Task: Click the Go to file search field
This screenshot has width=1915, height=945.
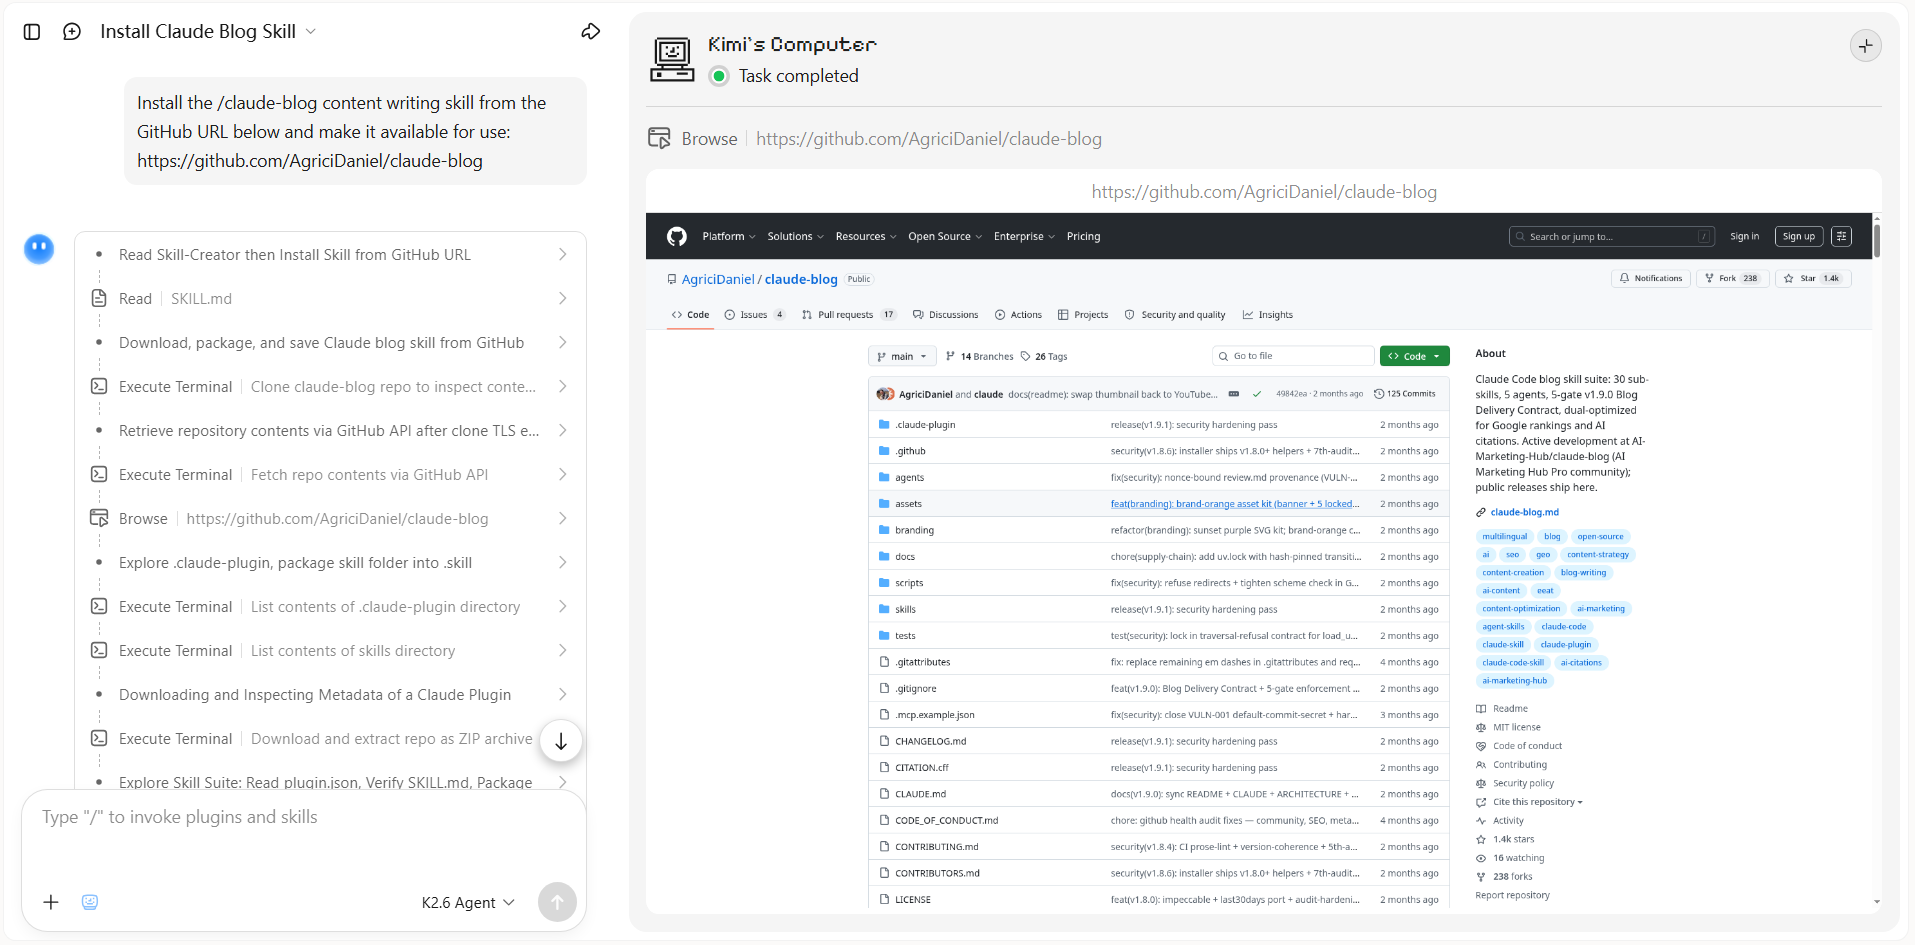Action: click(x=1293, y=357)
